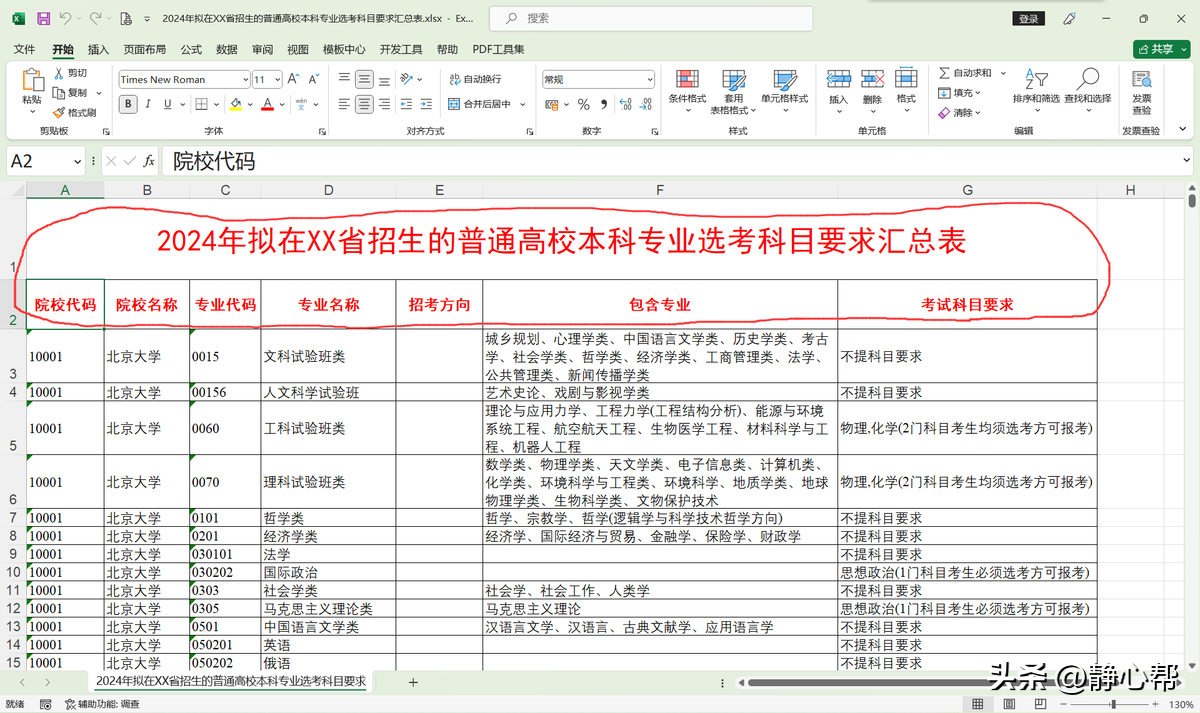This screenshot has height=713, width=1200.
Task: Align text to the left
Action: (x=344, y=104)
